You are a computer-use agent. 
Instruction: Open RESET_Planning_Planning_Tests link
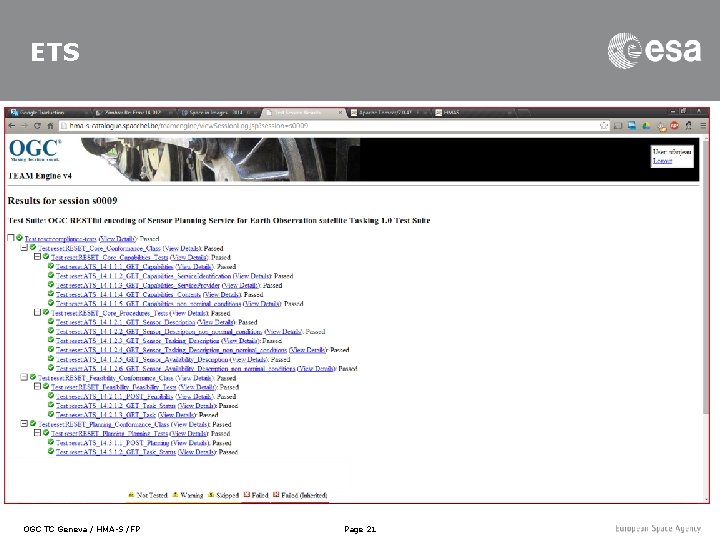109,433
